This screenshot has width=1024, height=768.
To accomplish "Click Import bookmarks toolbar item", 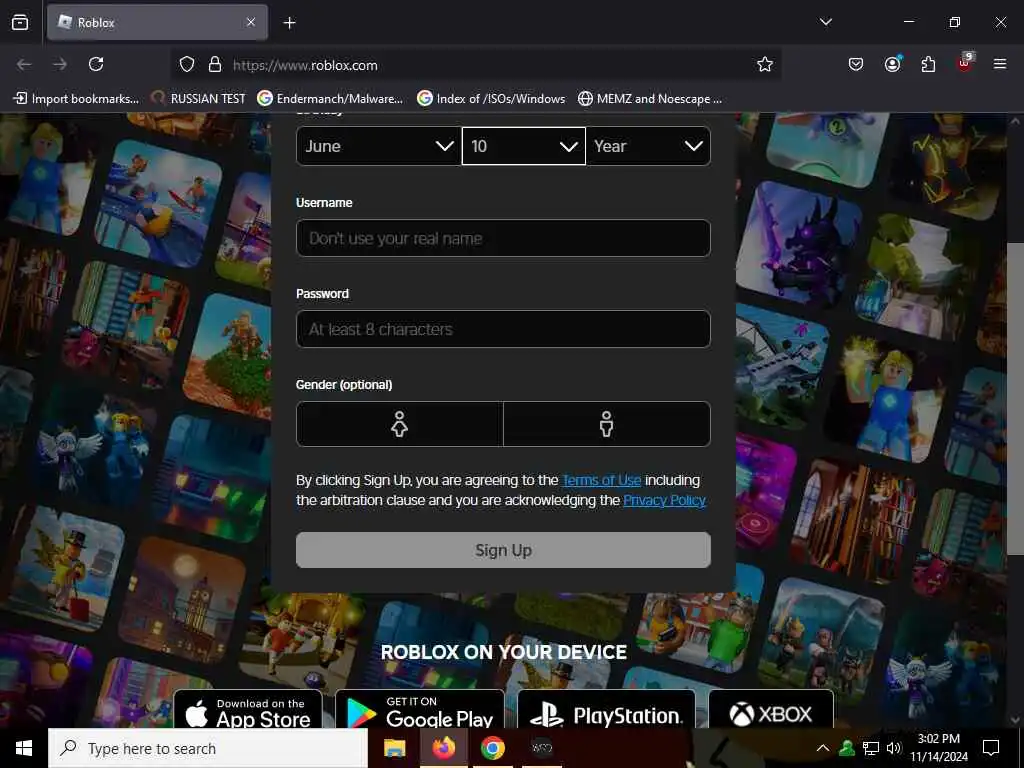I will coord(76,99).
